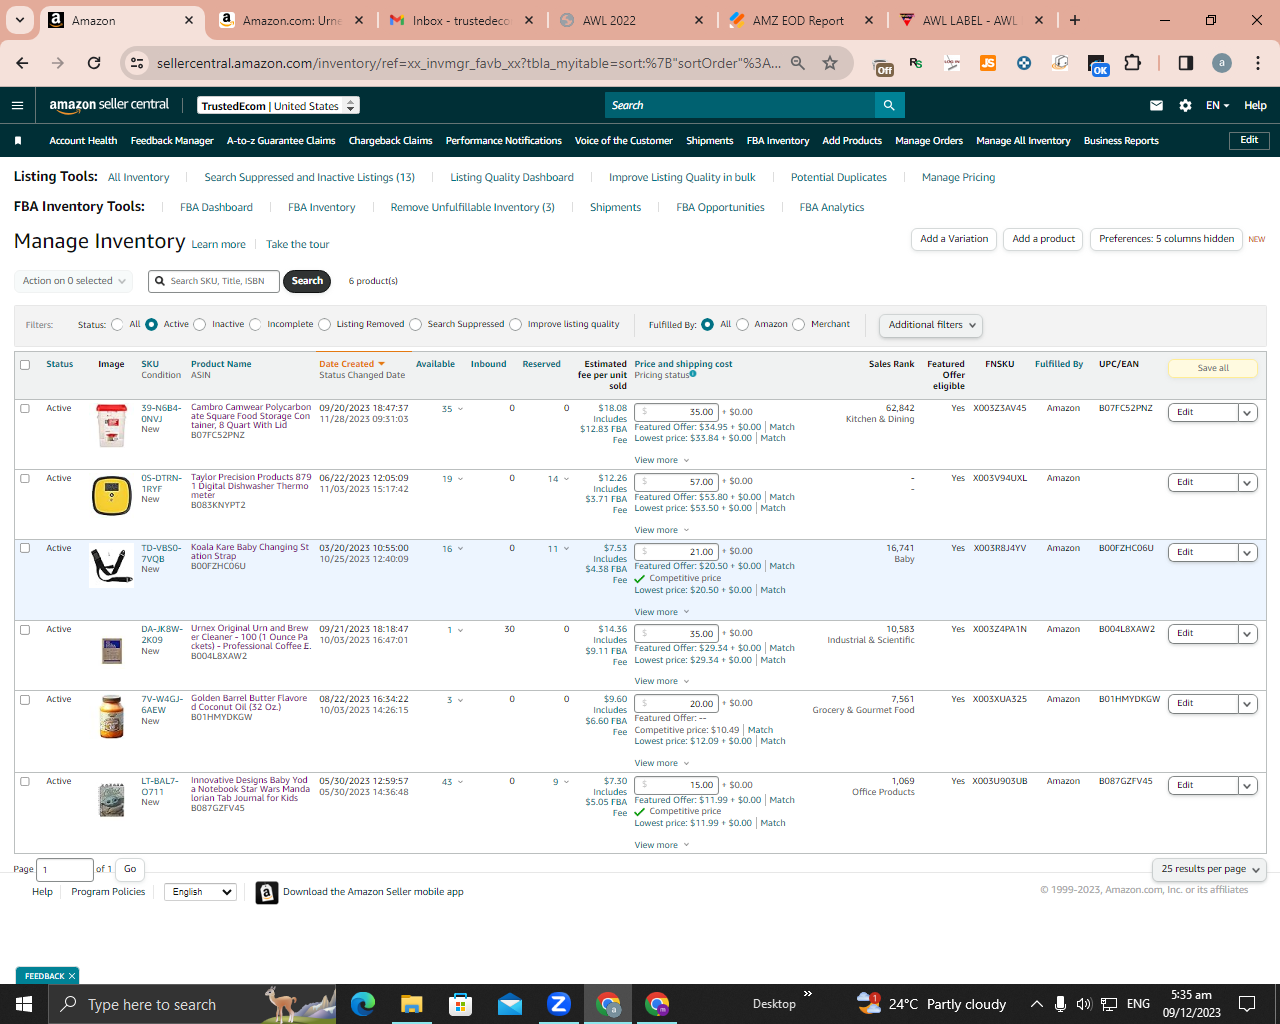Open the Seller Central settings gear
The width and height of the screenshot is (1280, 1024).
click(1185, 105)
